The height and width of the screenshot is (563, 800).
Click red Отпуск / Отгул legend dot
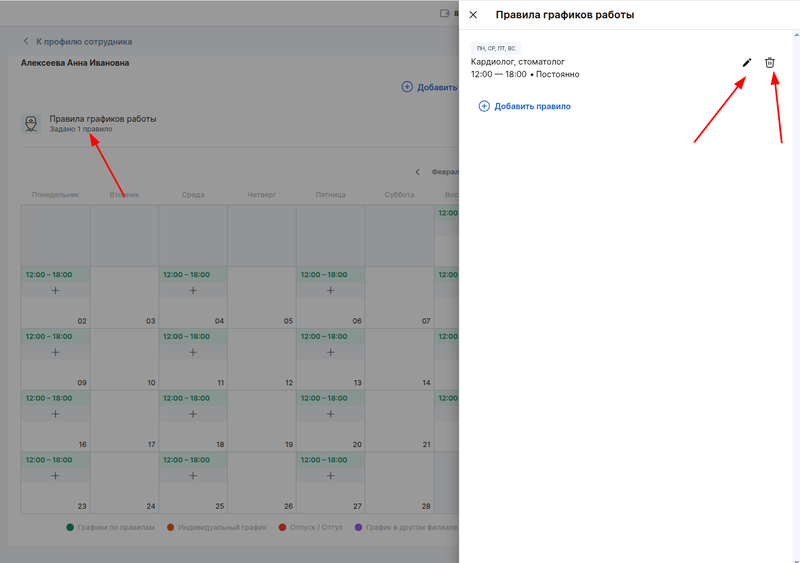(x=283, y=527)
